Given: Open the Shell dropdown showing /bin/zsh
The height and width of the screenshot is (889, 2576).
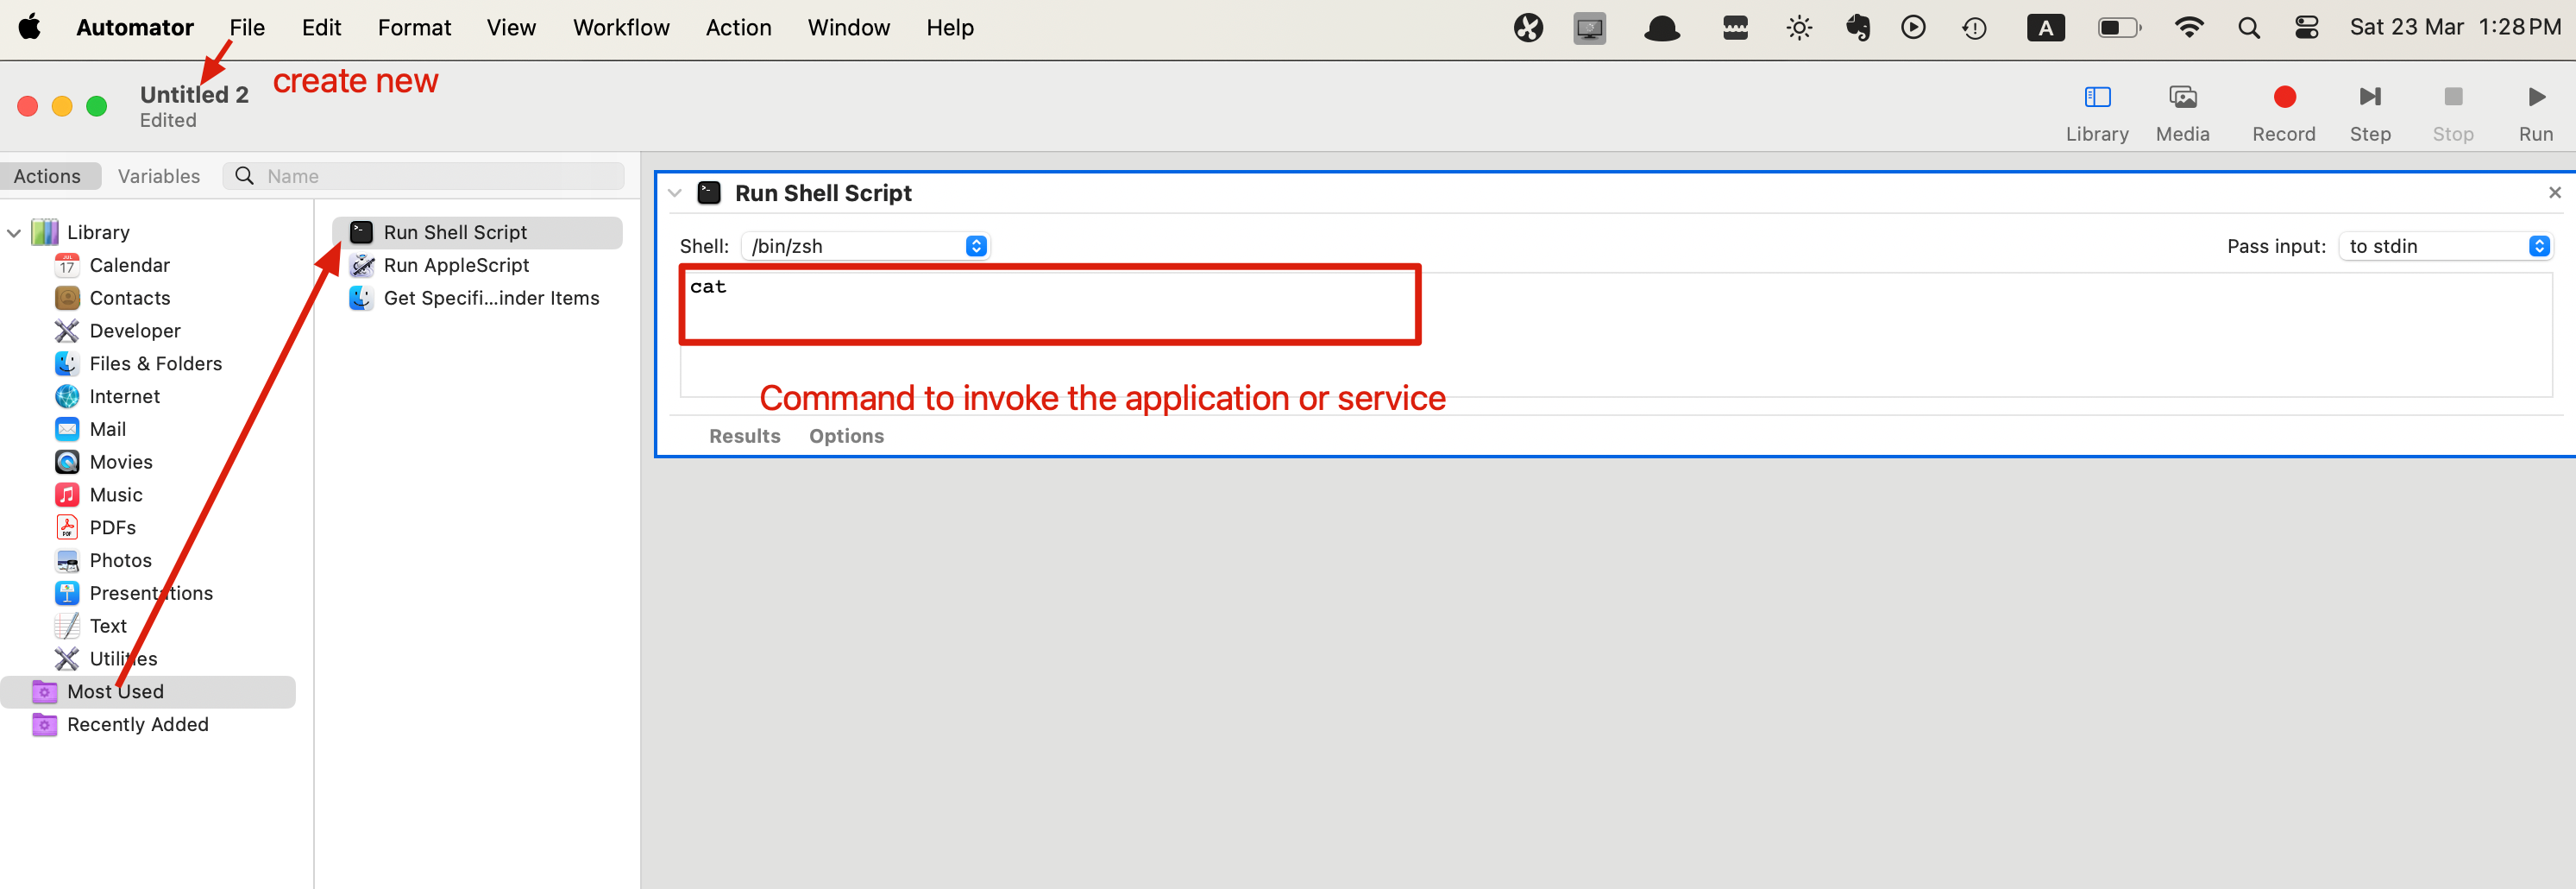Looking at the screenshot, I should pyautogui.click(x=865, y=246).
